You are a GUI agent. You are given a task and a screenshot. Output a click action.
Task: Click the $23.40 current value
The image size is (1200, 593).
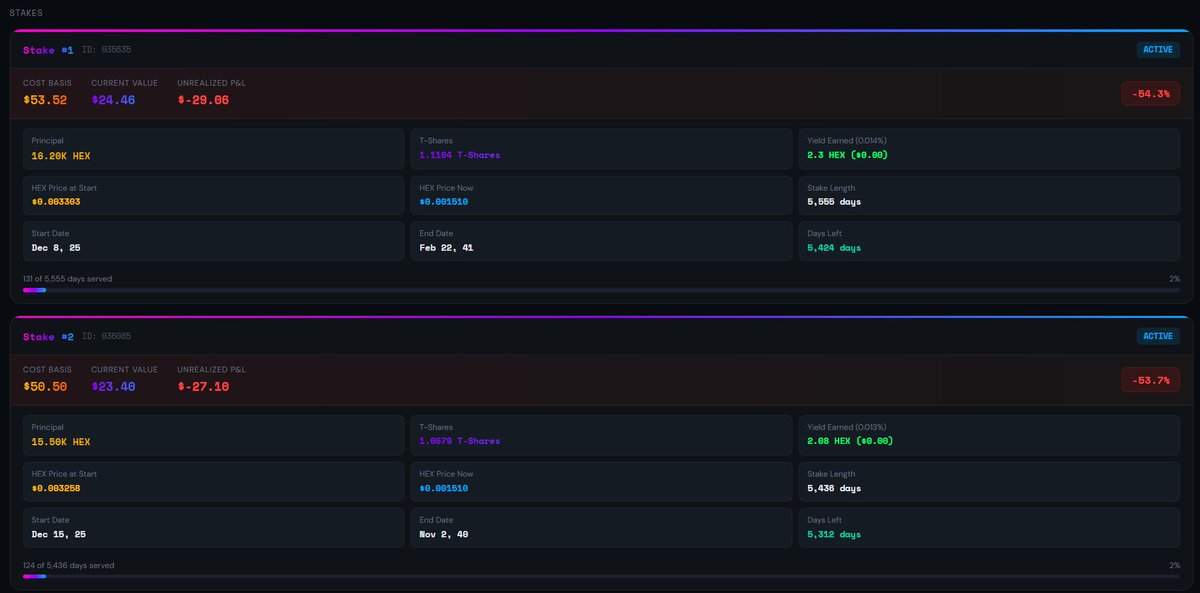[113, 386]
